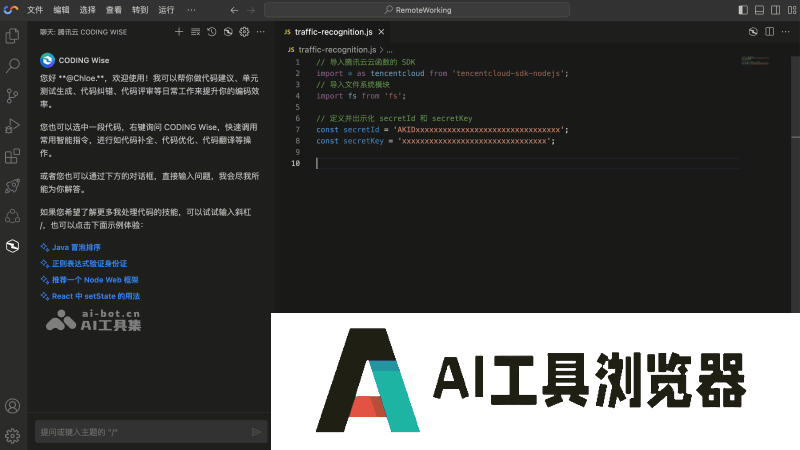
Task: Click the secretKey constant on line 8
Action: point(363,141)
